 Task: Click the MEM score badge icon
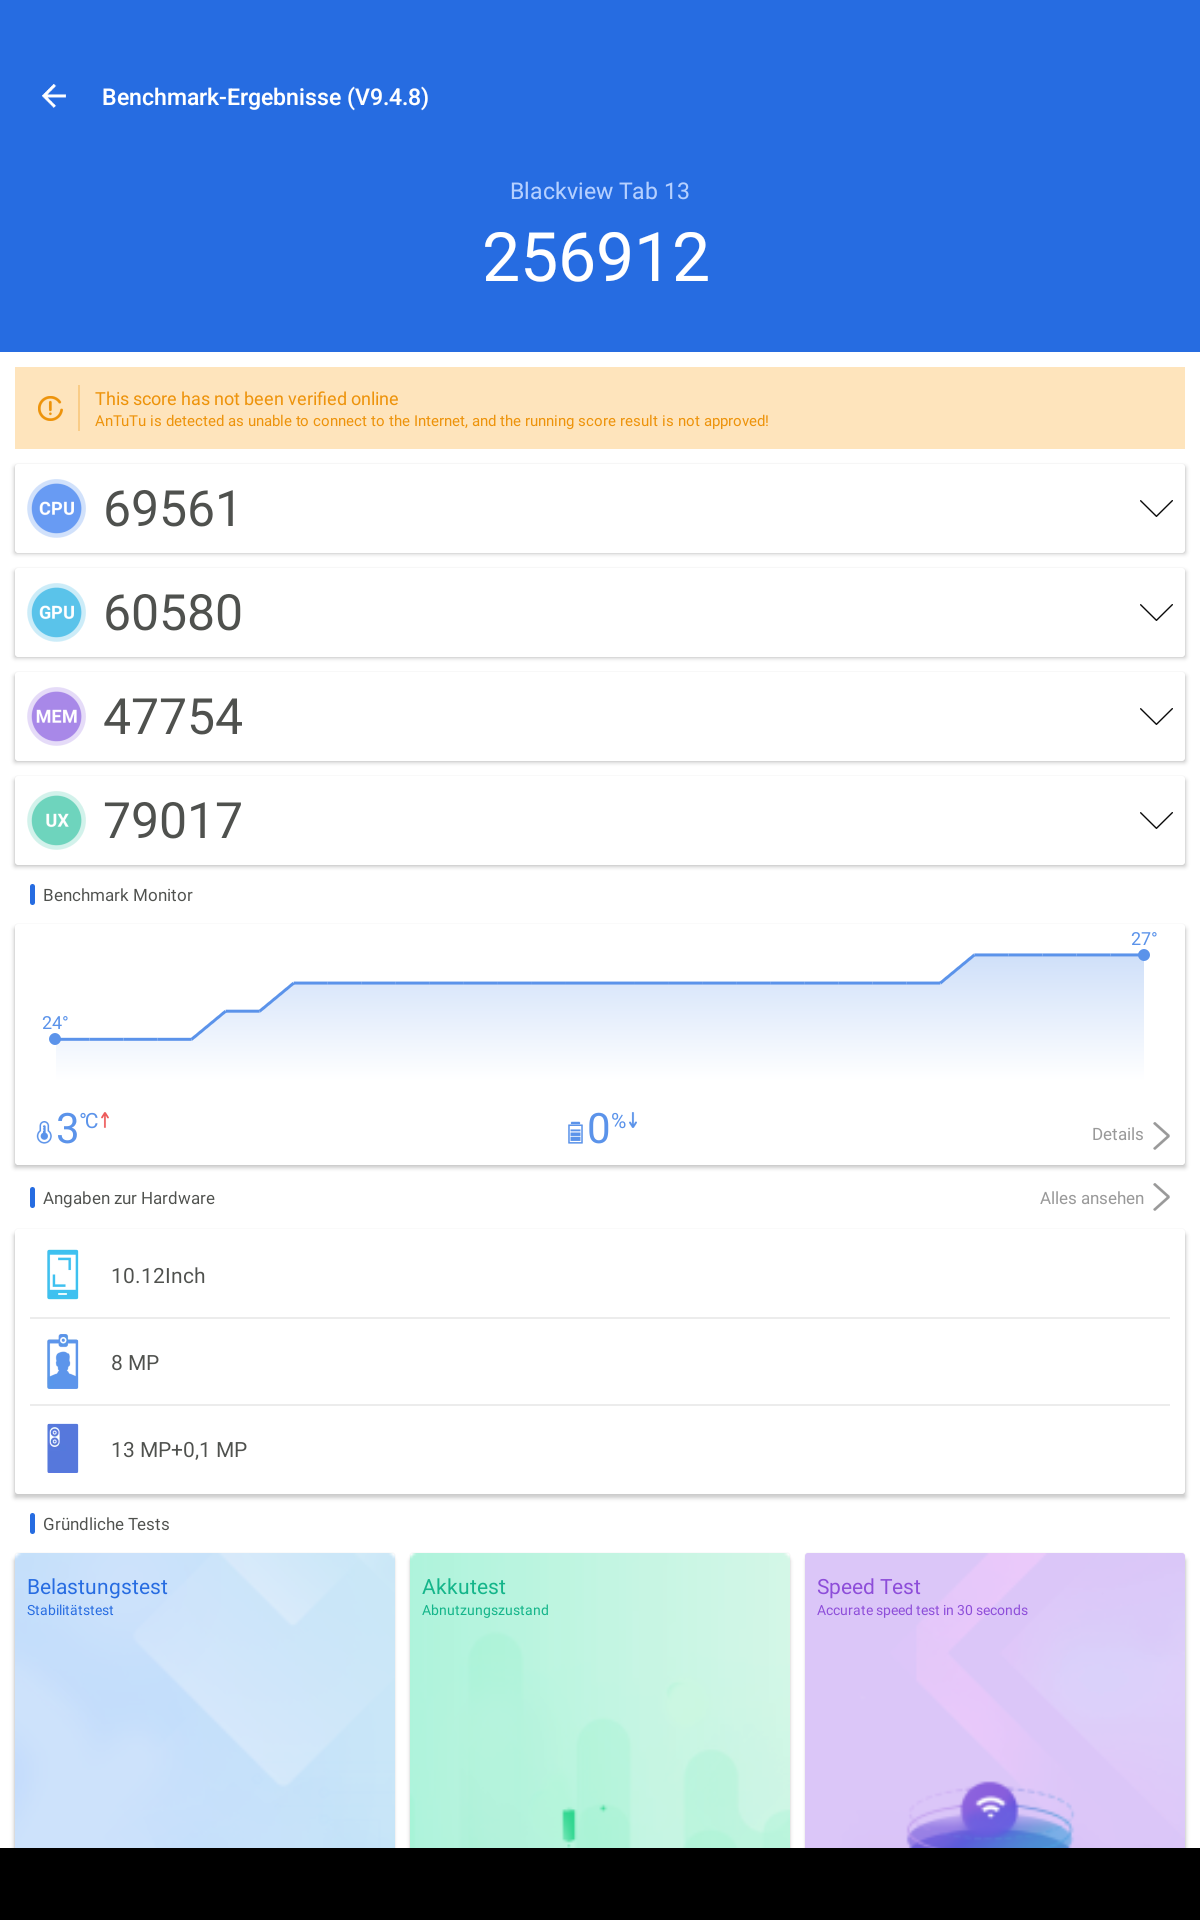pos(57,717)
